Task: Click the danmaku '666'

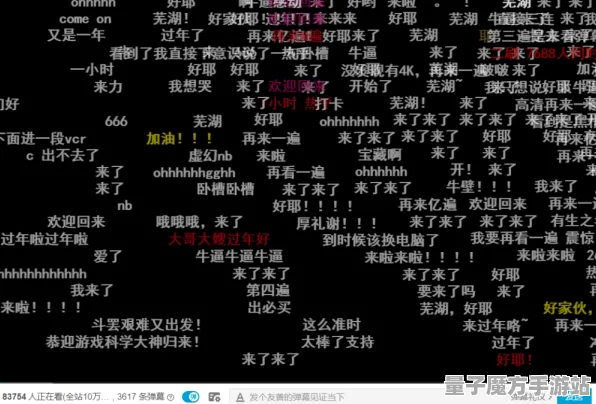Action: [x=116, y=122]
